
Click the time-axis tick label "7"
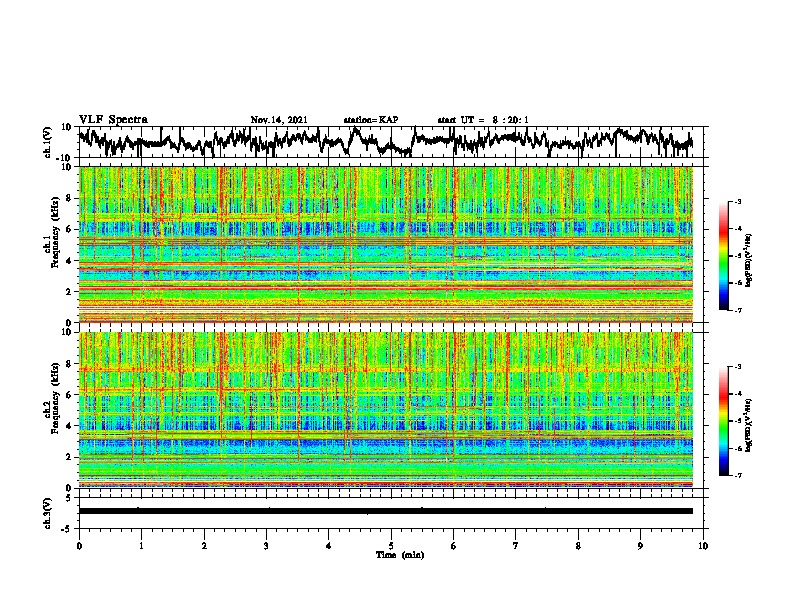pyautogui.click(x=516, y=546)
